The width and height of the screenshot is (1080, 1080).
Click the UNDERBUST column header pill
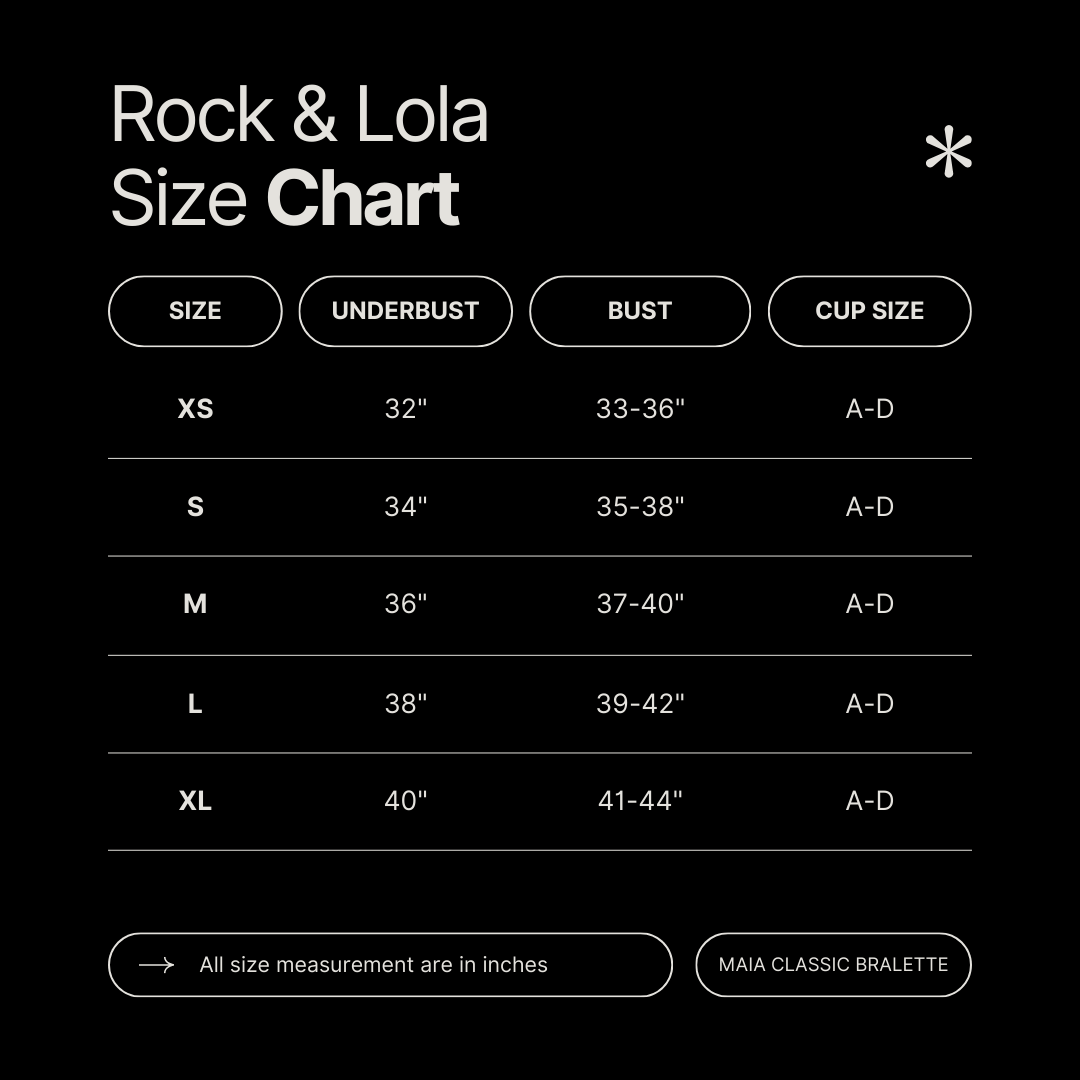(405, 311)
